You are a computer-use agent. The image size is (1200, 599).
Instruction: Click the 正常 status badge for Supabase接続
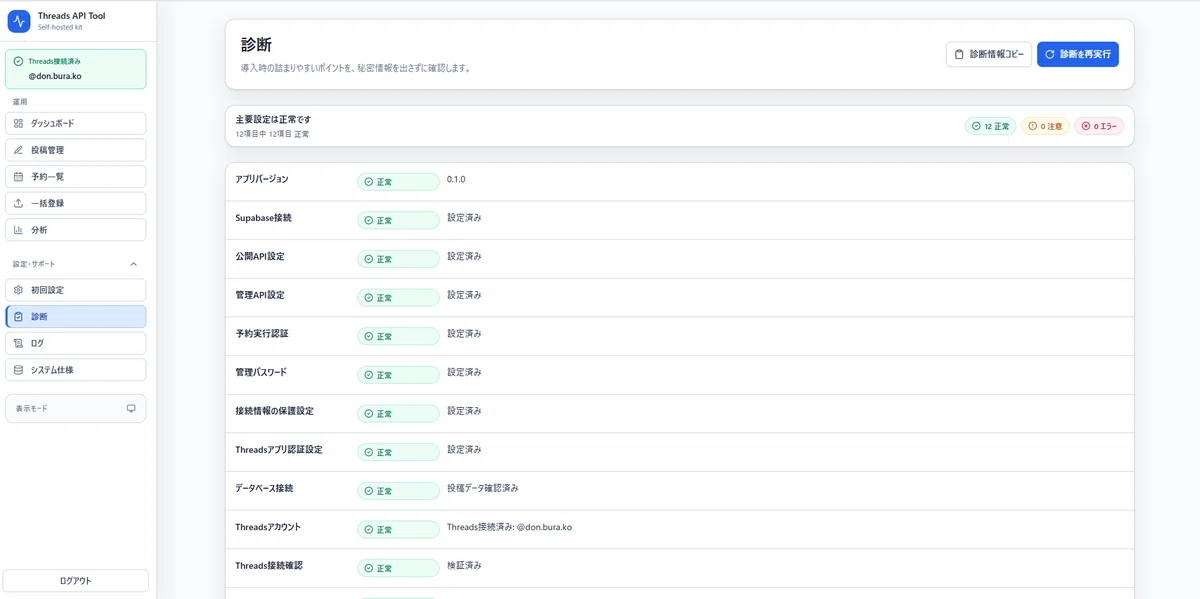[398, 220]
